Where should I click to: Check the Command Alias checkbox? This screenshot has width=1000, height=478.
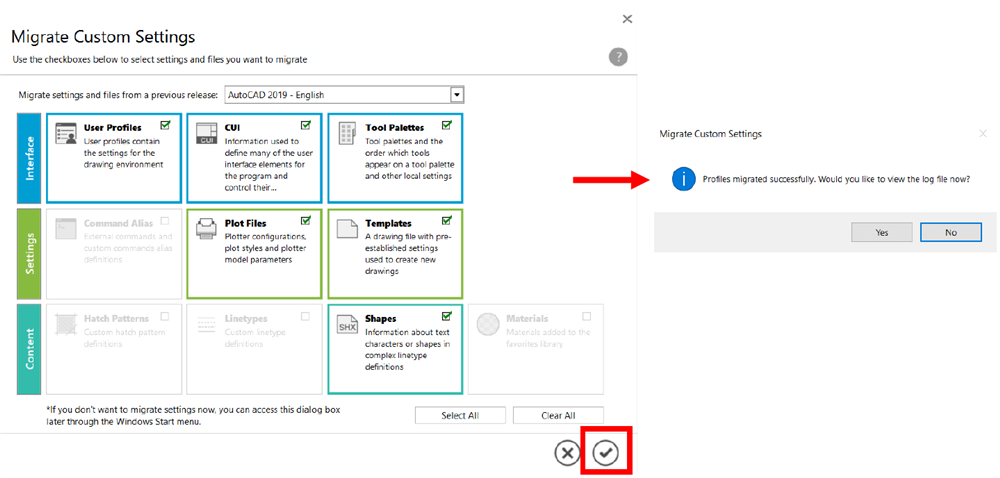point(165,221)
